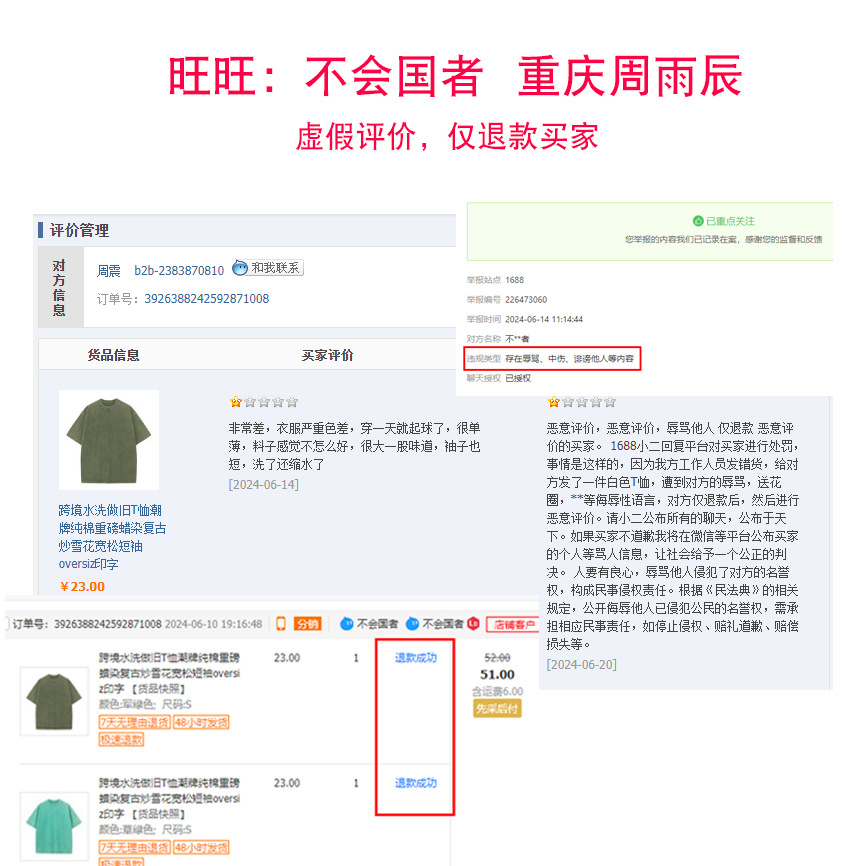866x866 pixels.
Task: Click second 退款成功 refund status link
Action: pos(416,783)
